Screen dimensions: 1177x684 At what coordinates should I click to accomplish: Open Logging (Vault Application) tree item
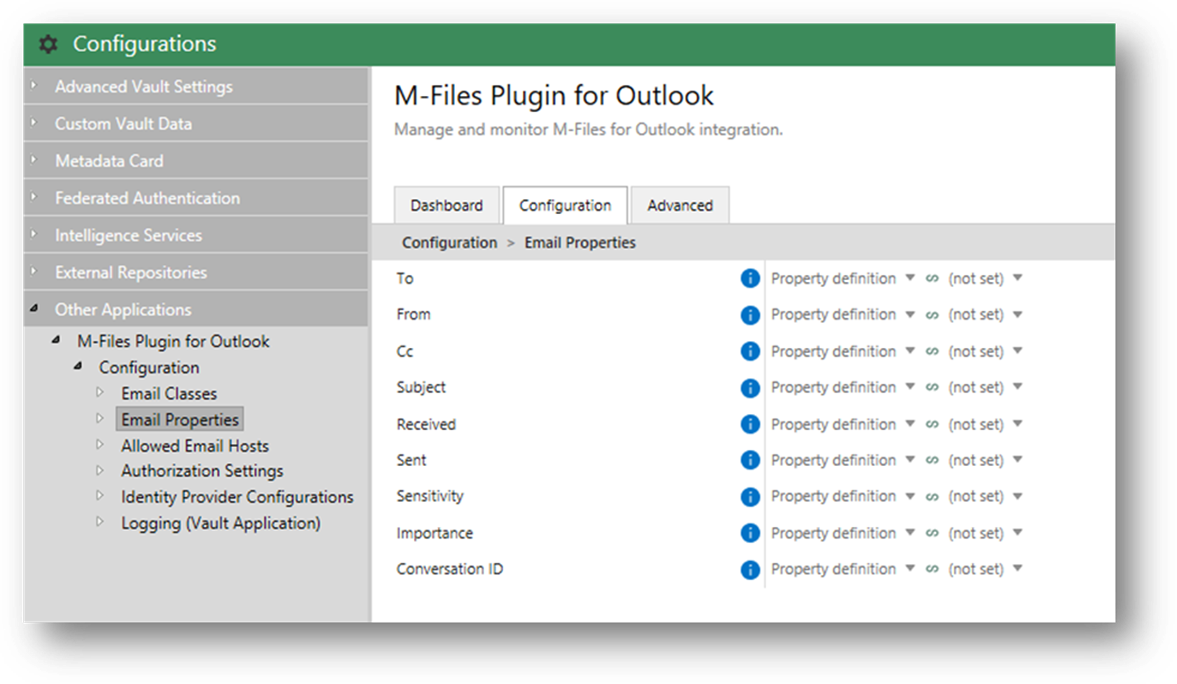pyautogui.click(x=221, y=523)
